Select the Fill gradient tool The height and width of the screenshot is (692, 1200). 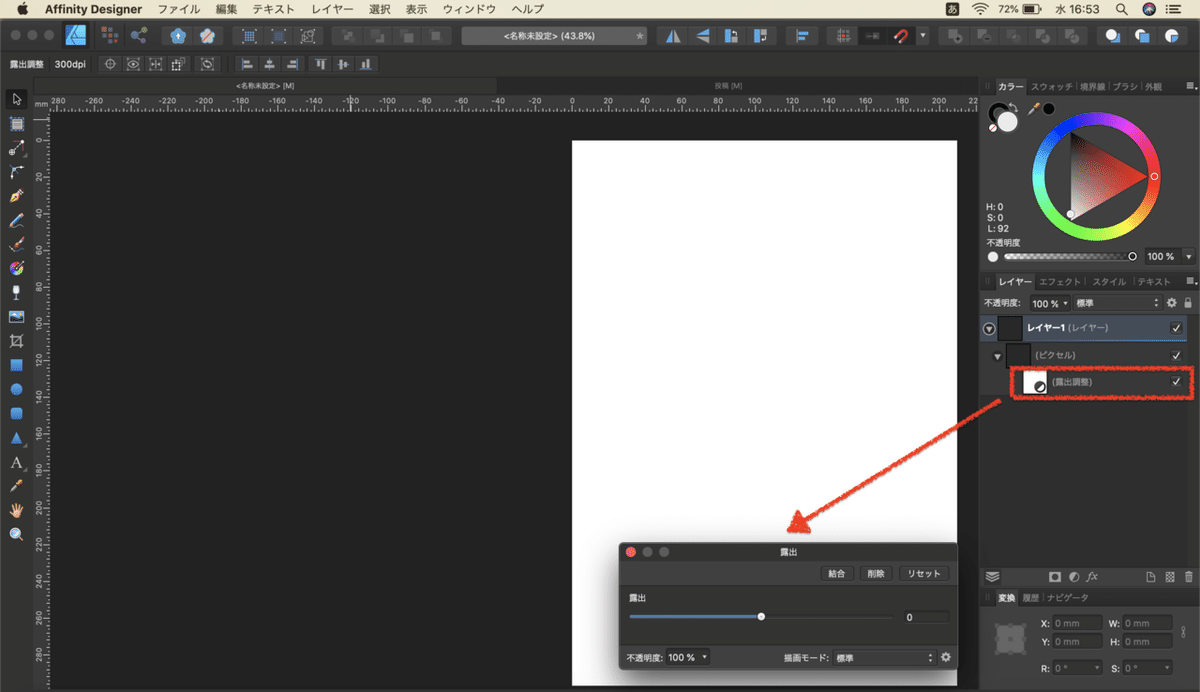click(x=16, y=268)
